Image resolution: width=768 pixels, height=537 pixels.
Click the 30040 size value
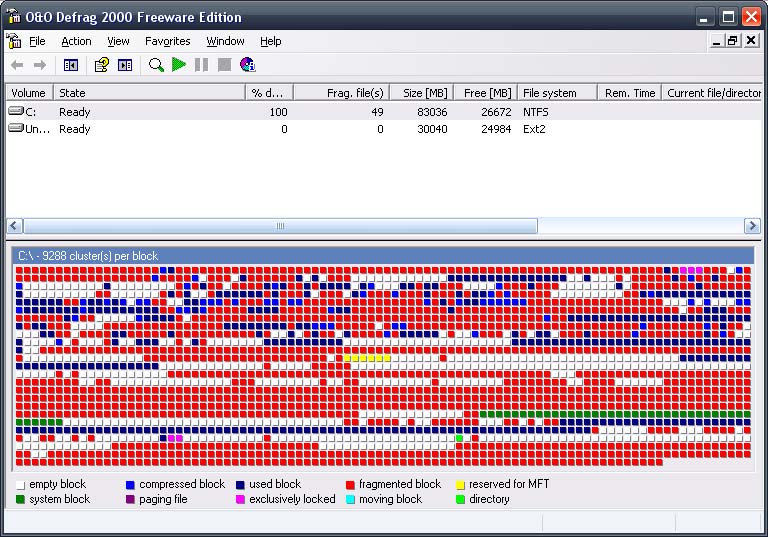point(432,129)
